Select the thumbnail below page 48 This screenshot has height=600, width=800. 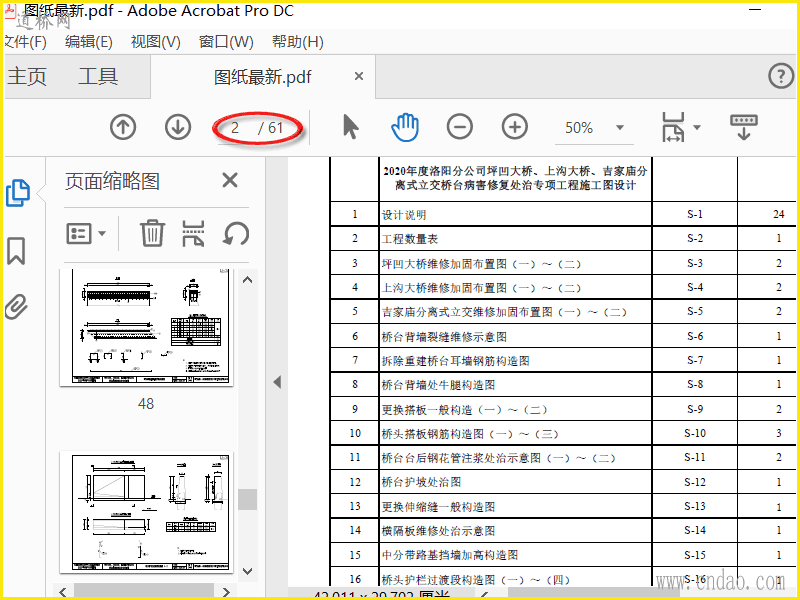coord(146,512)
